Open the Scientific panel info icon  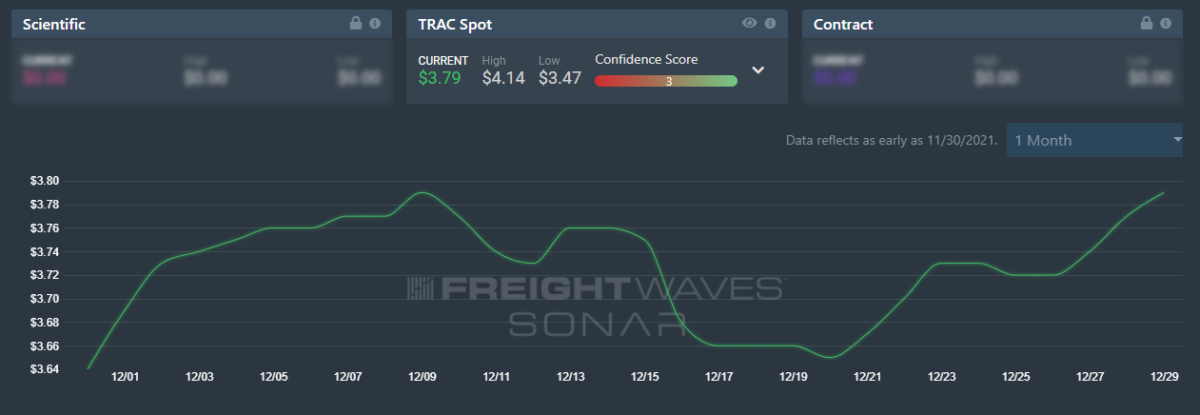[x=375, y=23]
